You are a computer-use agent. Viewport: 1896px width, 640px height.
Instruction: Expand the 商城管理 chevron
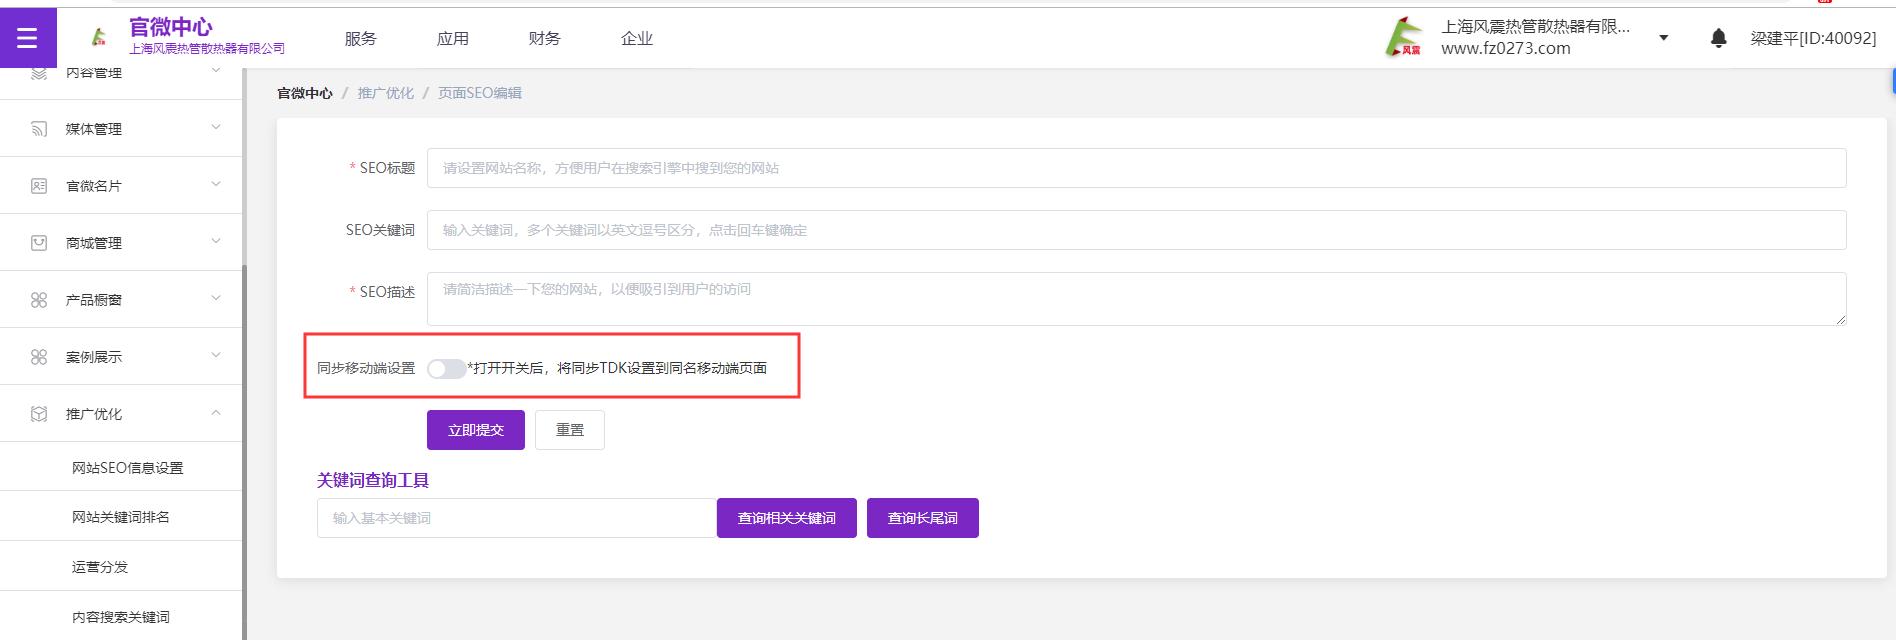click(216, 241)
